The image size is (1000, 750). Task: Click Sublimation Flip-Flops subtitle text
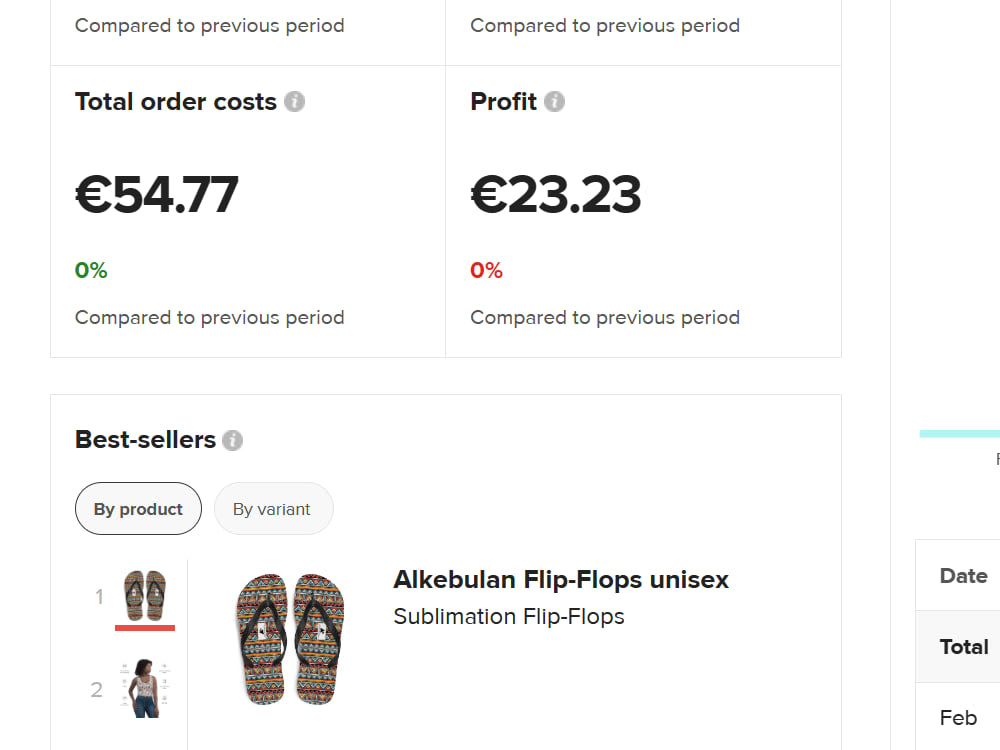pyautogui.click(x=508, y=617)
